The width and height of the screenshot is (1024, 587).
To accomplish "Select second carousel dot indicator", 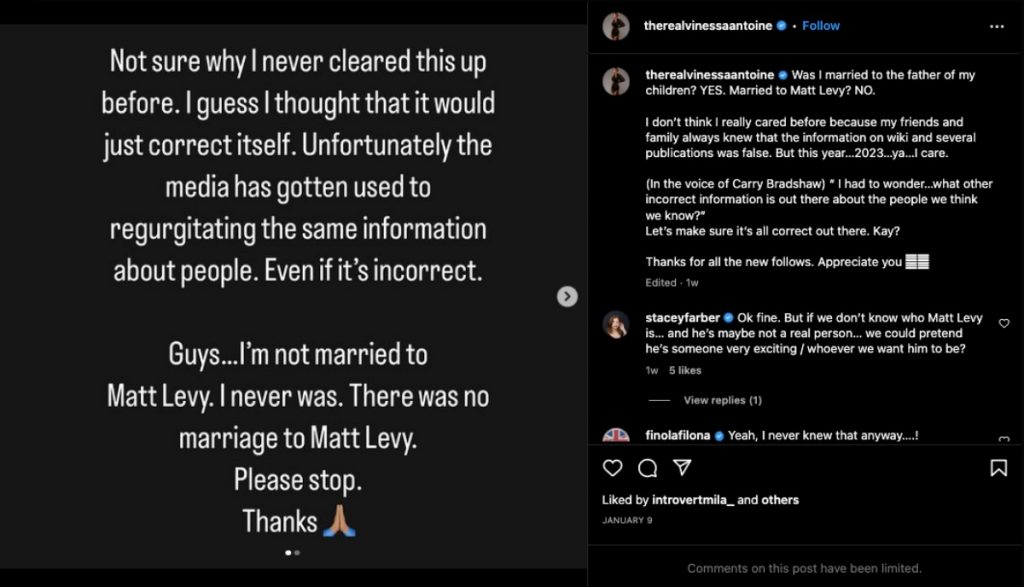I will coord(297,552).
